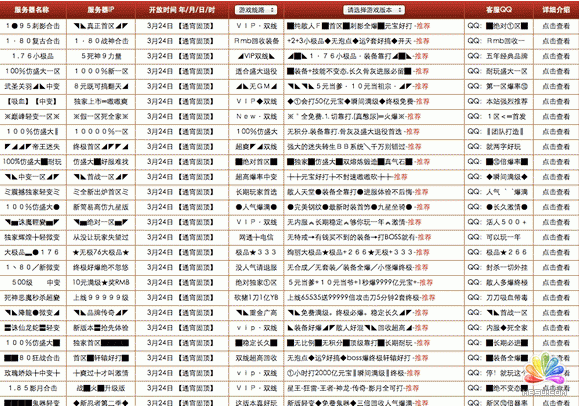This screenshot has height=406, width=579.
Task: Click server IP 上线99999级
Action: [101, 298]
